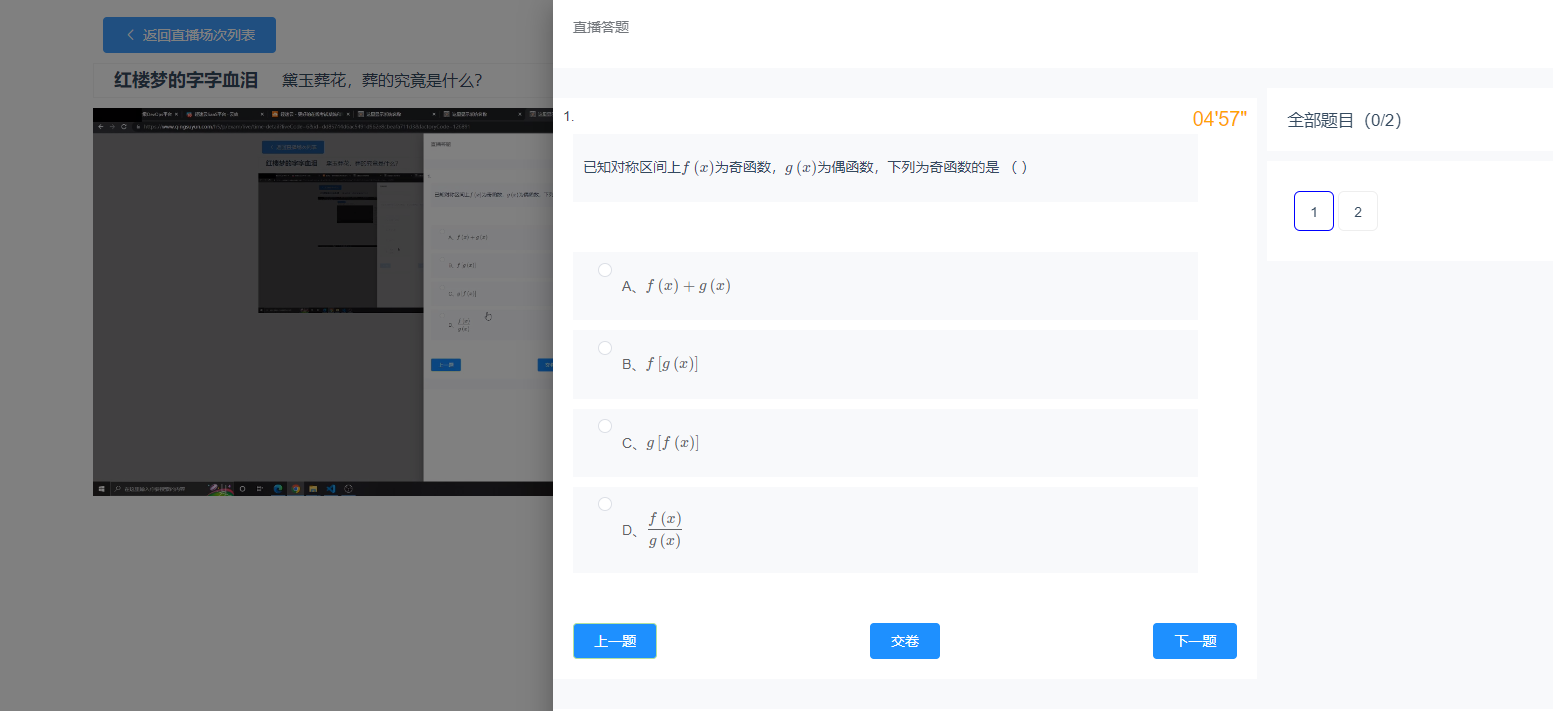Go back via 返回直播场次列表 button
The height and width of the screenshot is (711, 1553).
pyautogui.click(x=189, y=35)
